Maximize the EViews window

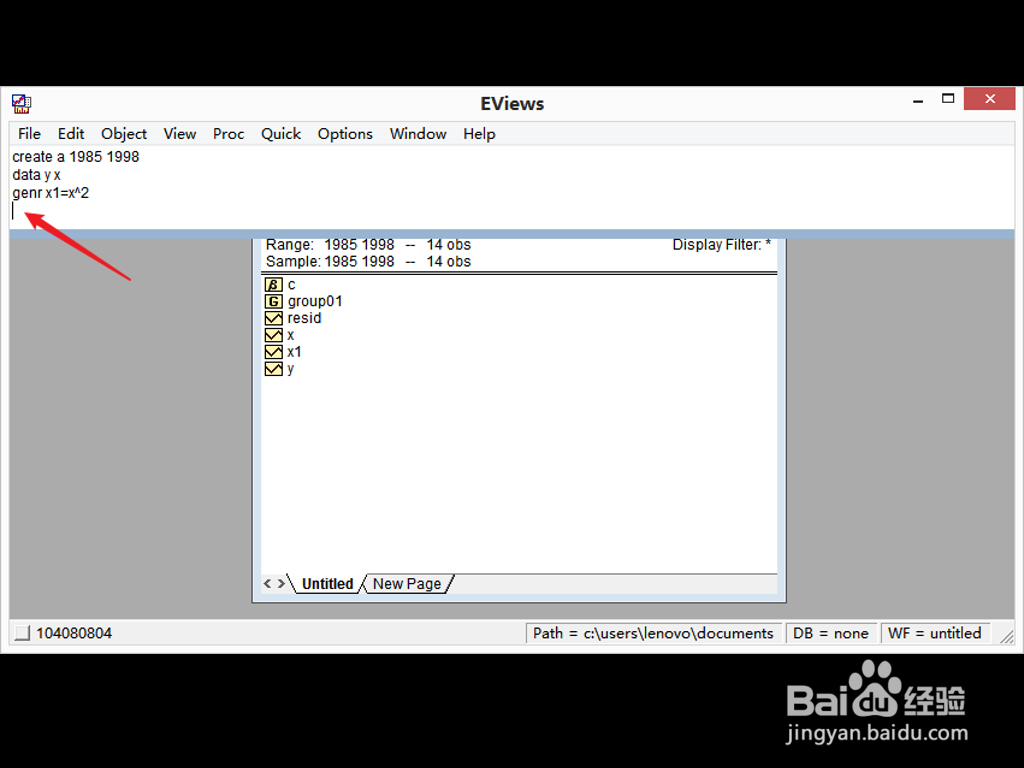(948, 99)
